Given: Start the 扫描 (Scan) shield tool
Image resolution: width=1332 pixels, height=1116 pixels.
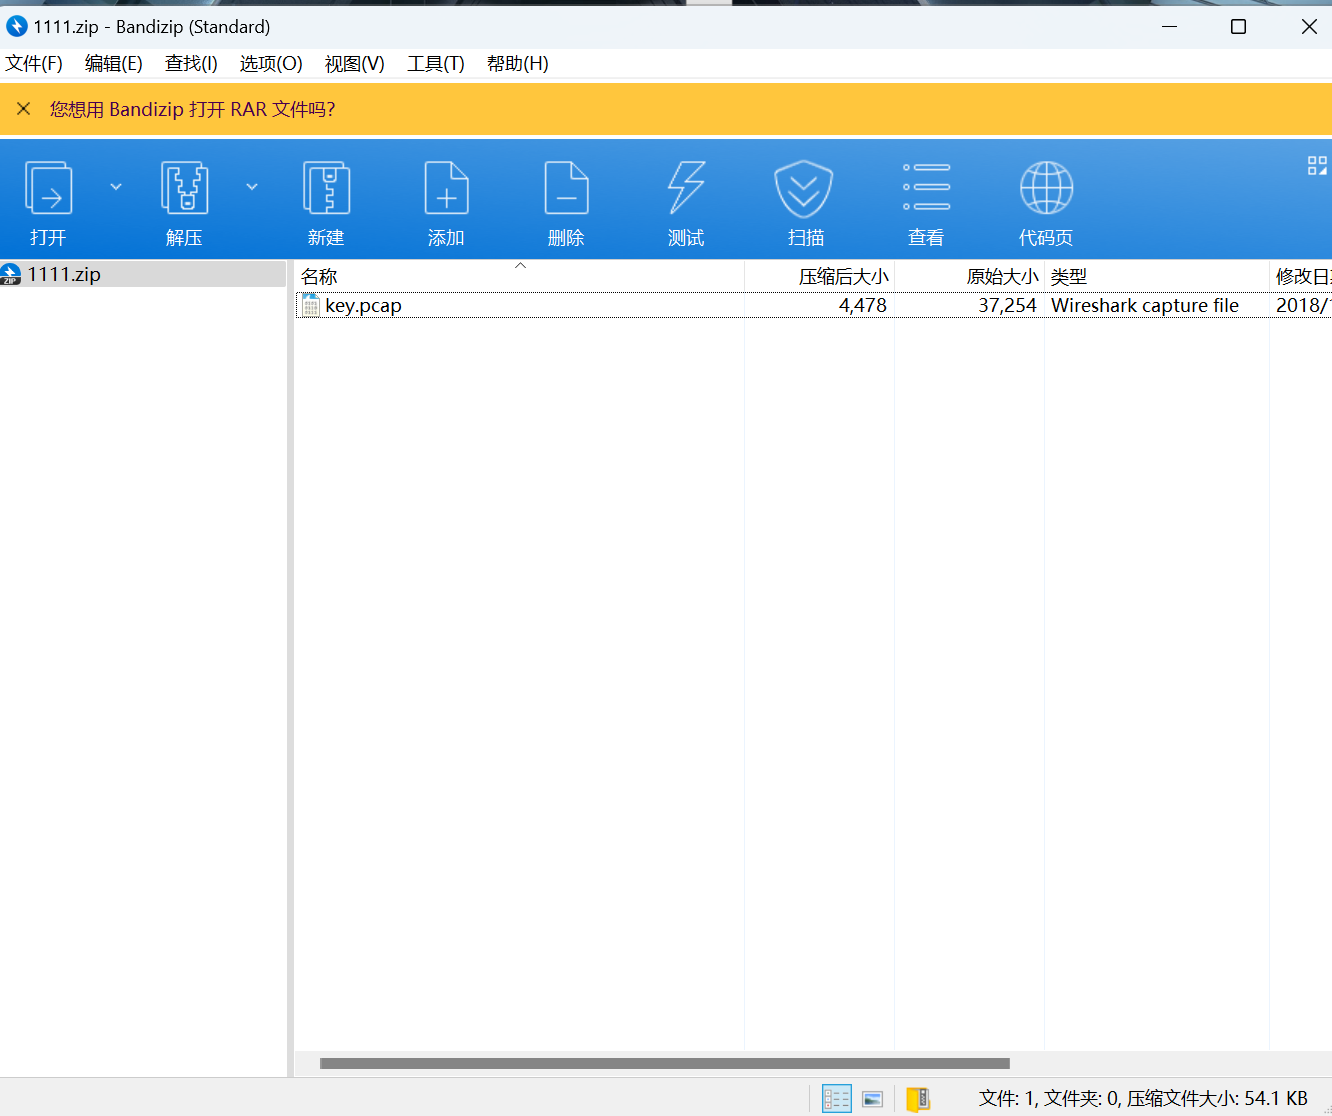Looking at the screenshot, I should (x=804, y=188).
